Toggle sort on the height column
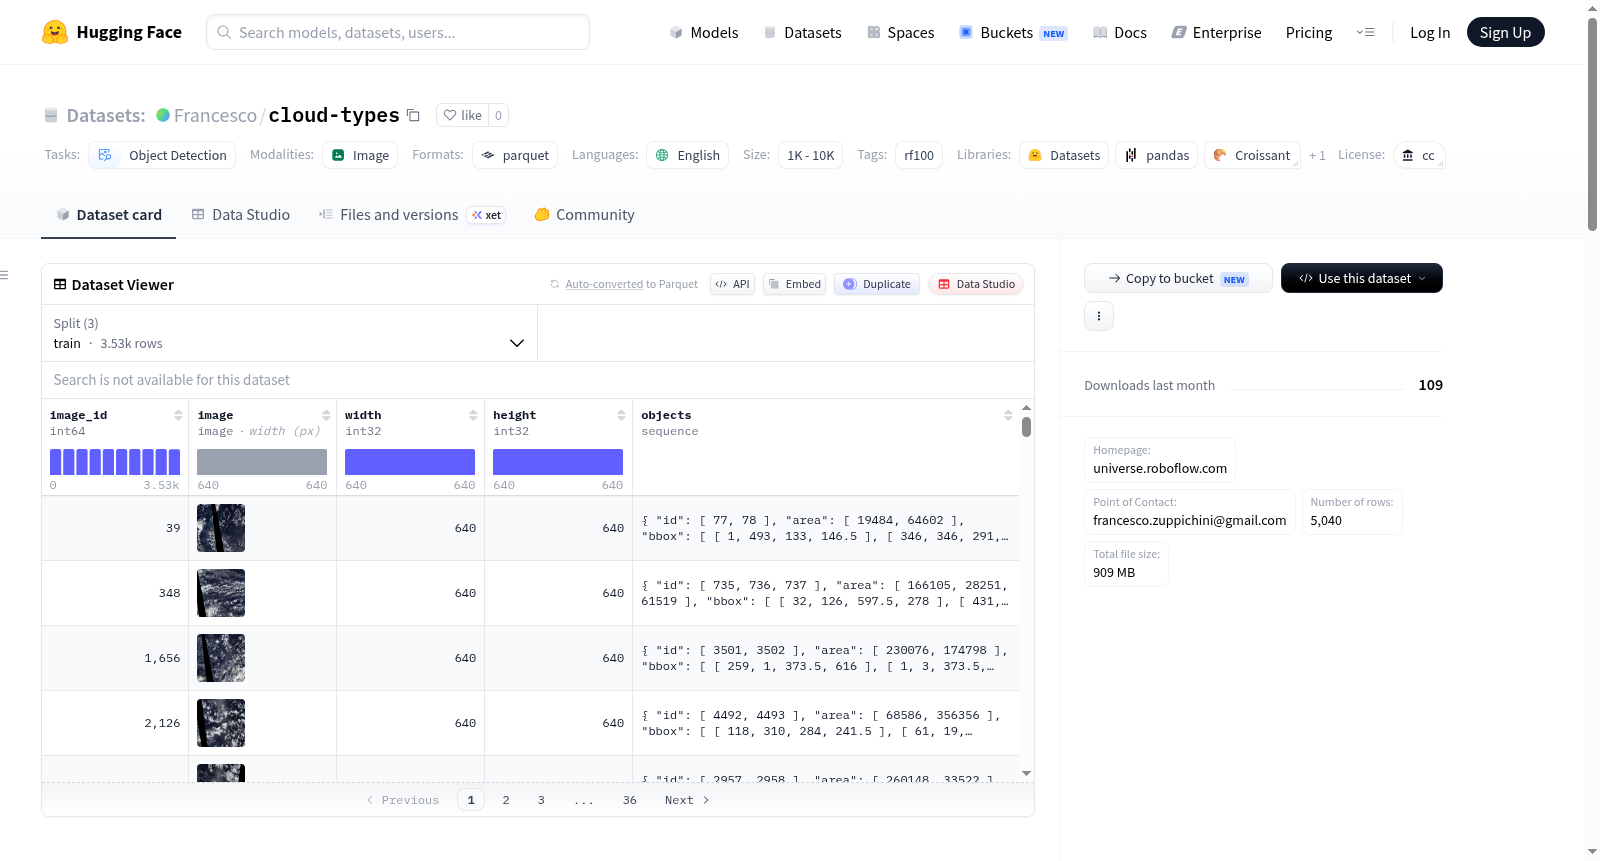The image size is (1600, 861). click(x=621, y=415)
